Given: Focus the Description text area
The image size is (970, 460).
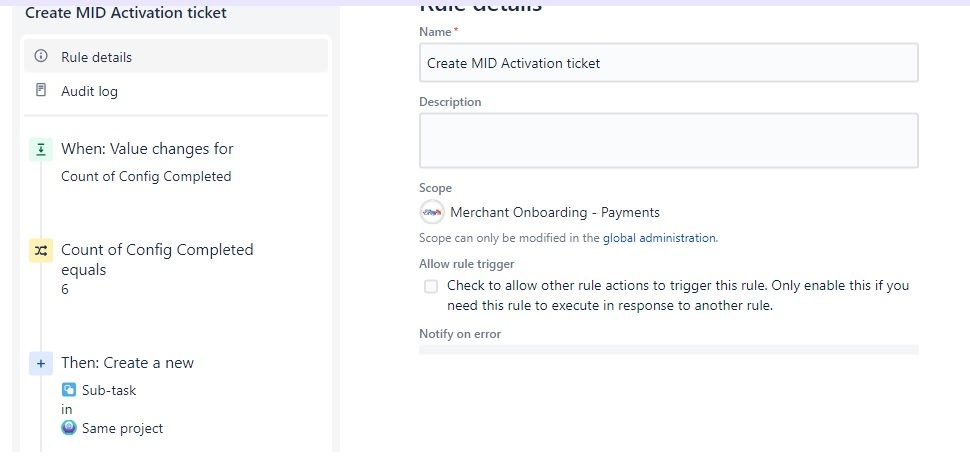Looking at the screenshot, I should pyautogui.click(x=669, y=140).
